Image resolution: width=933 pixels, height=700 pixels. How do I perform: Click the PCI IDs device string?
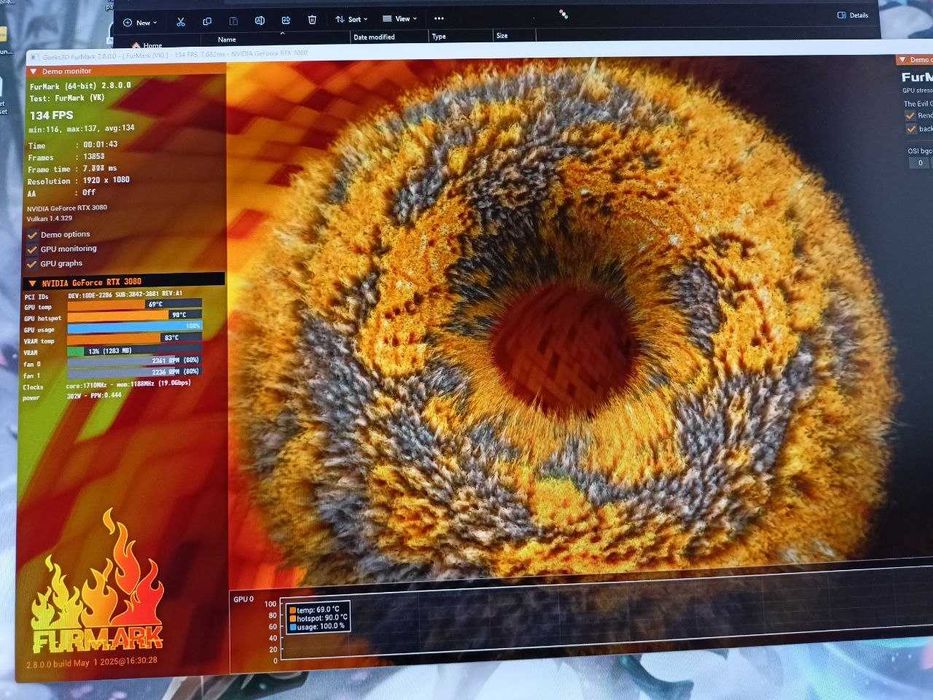click(x=125, y=294)
